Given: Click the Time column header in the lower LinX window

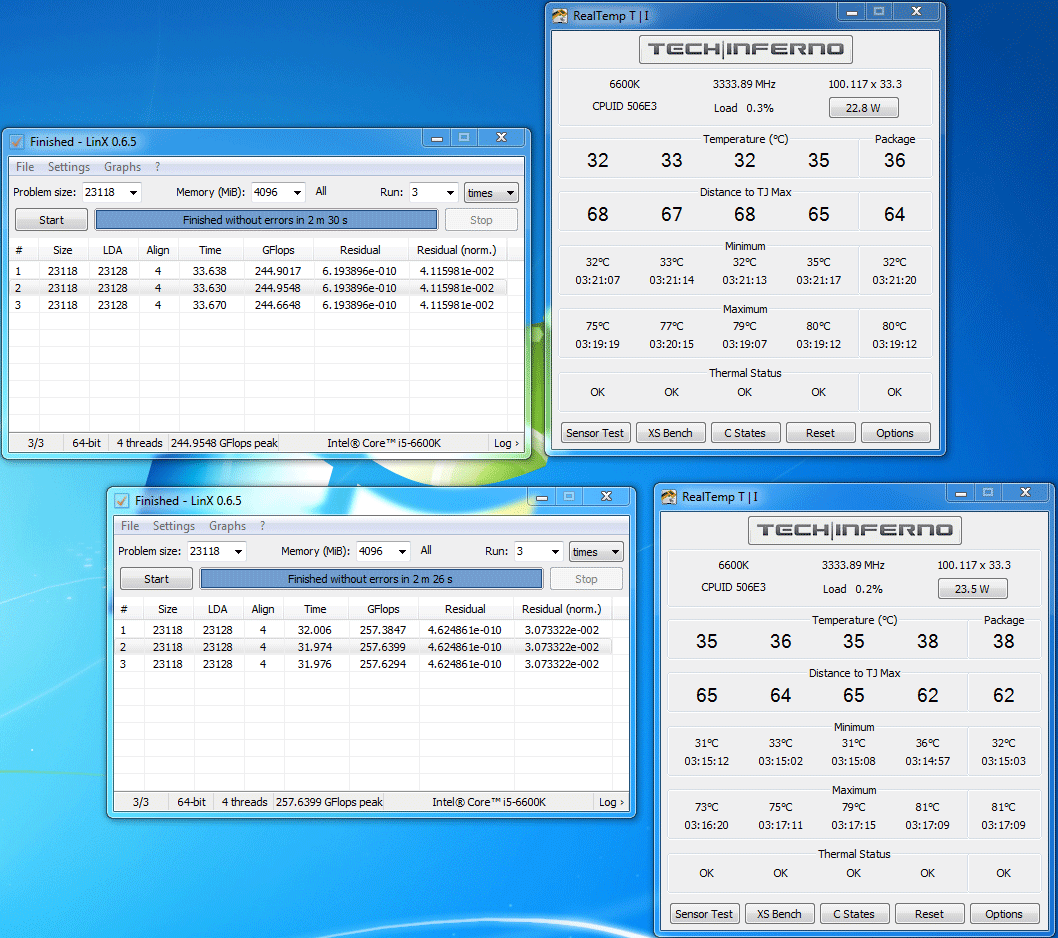Looking at the screenshot, I should click(x=315, y=609).
